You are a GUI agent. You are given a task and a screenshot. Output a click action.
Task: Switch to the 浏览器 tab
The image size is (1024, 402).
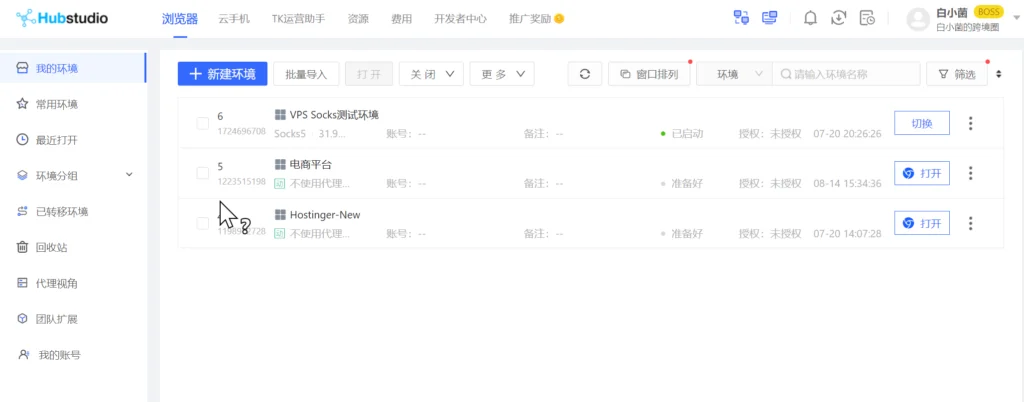pos(180,19)
